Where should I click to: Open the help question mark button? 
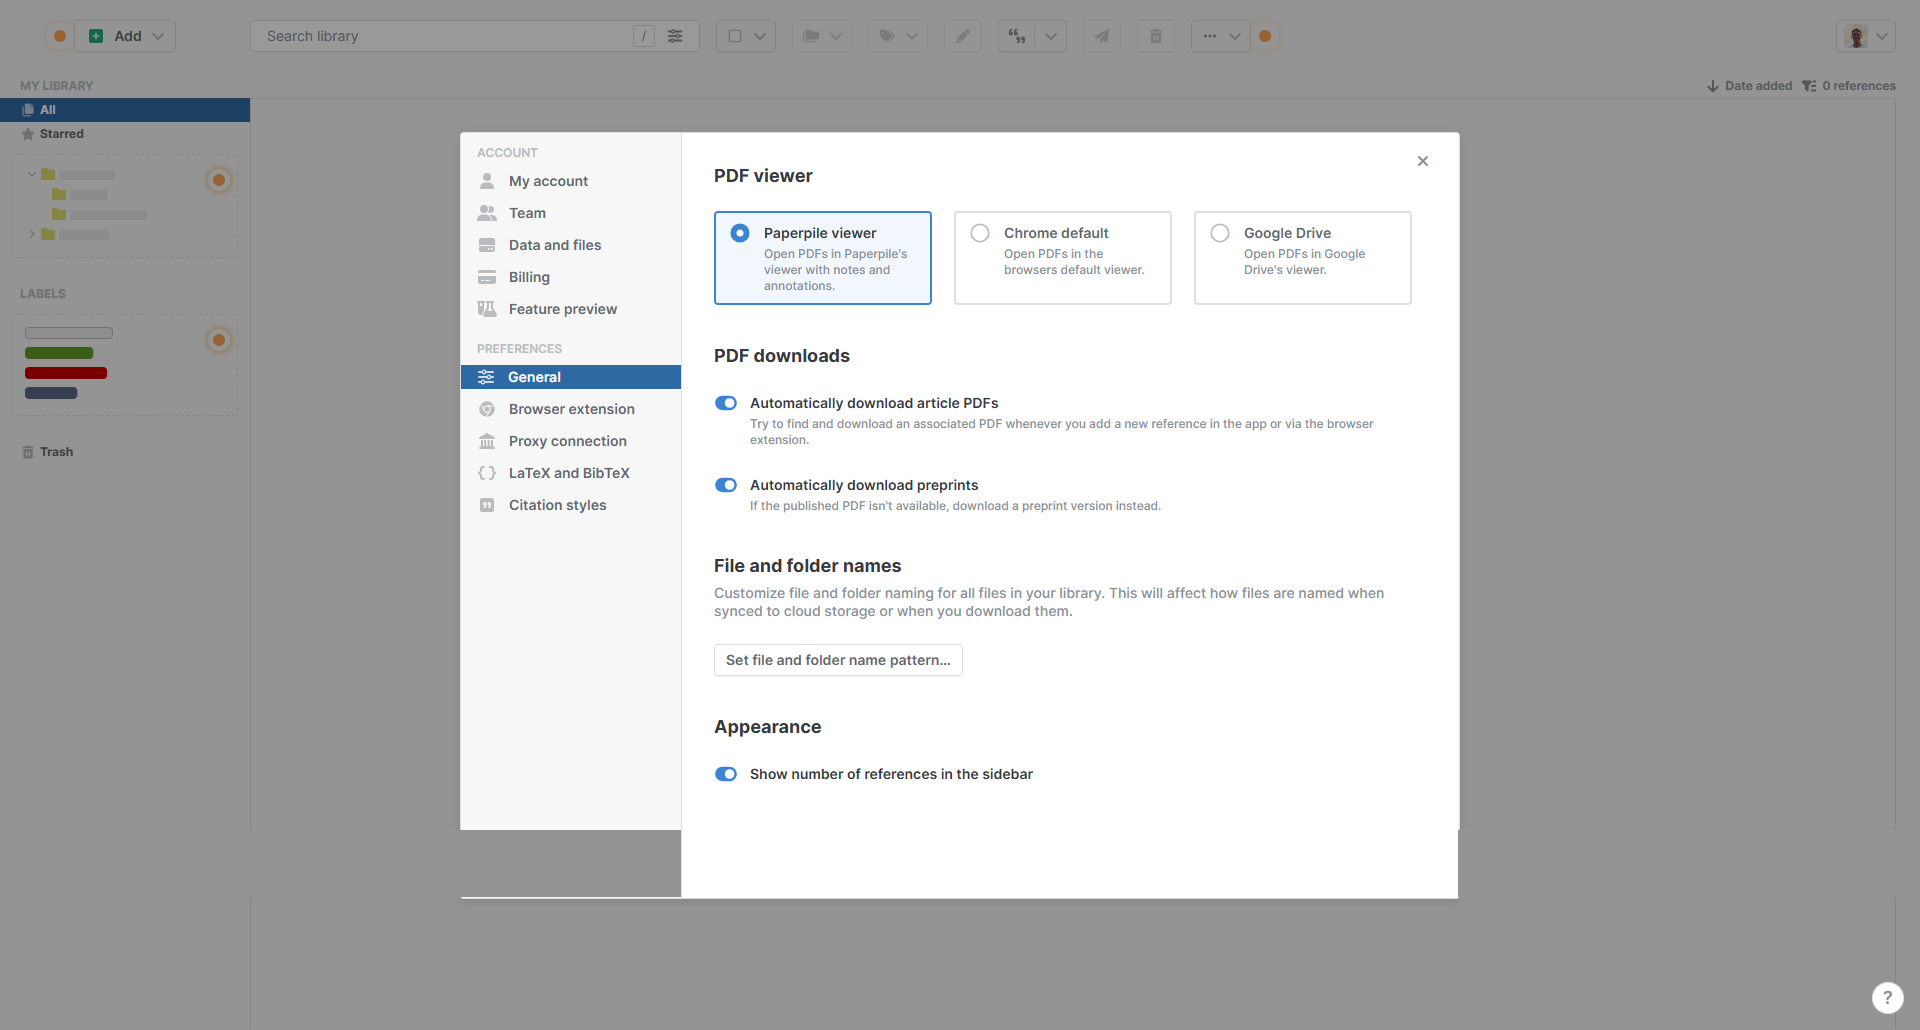1887,997
